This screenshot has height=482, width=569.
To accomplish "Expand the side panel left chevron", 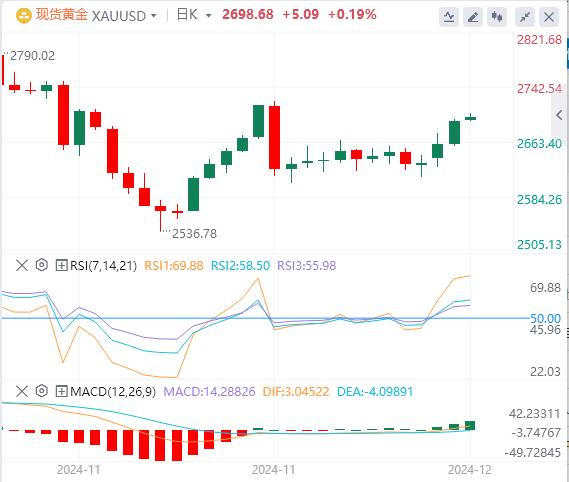I will pyautogui.click(x=559, y=115).
